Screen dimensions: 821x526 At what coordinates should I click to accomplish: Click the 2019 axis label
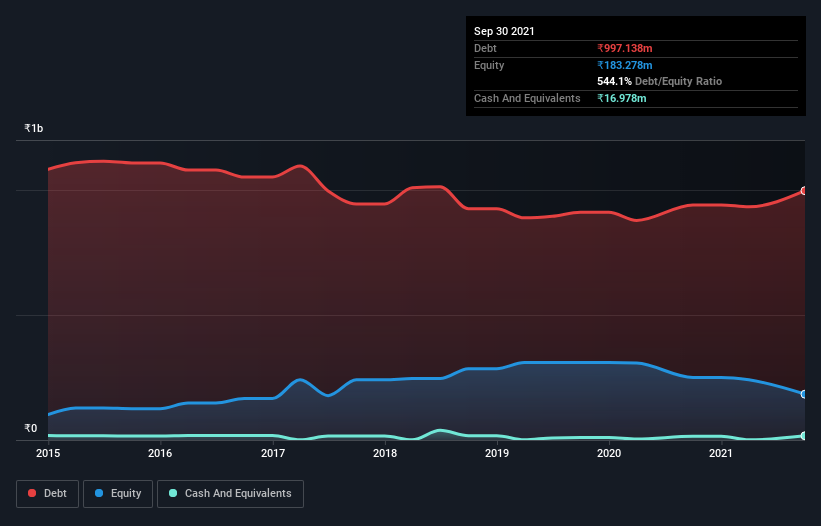497,453
